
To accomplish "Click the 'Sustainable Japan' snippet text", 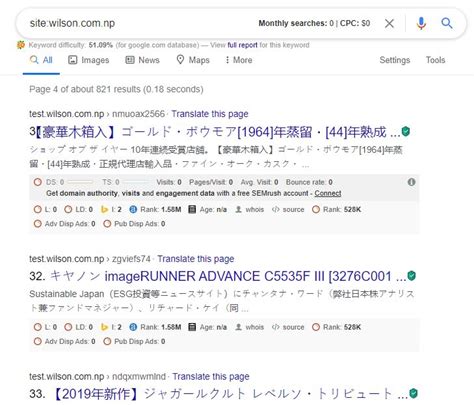I will [66, 294].
